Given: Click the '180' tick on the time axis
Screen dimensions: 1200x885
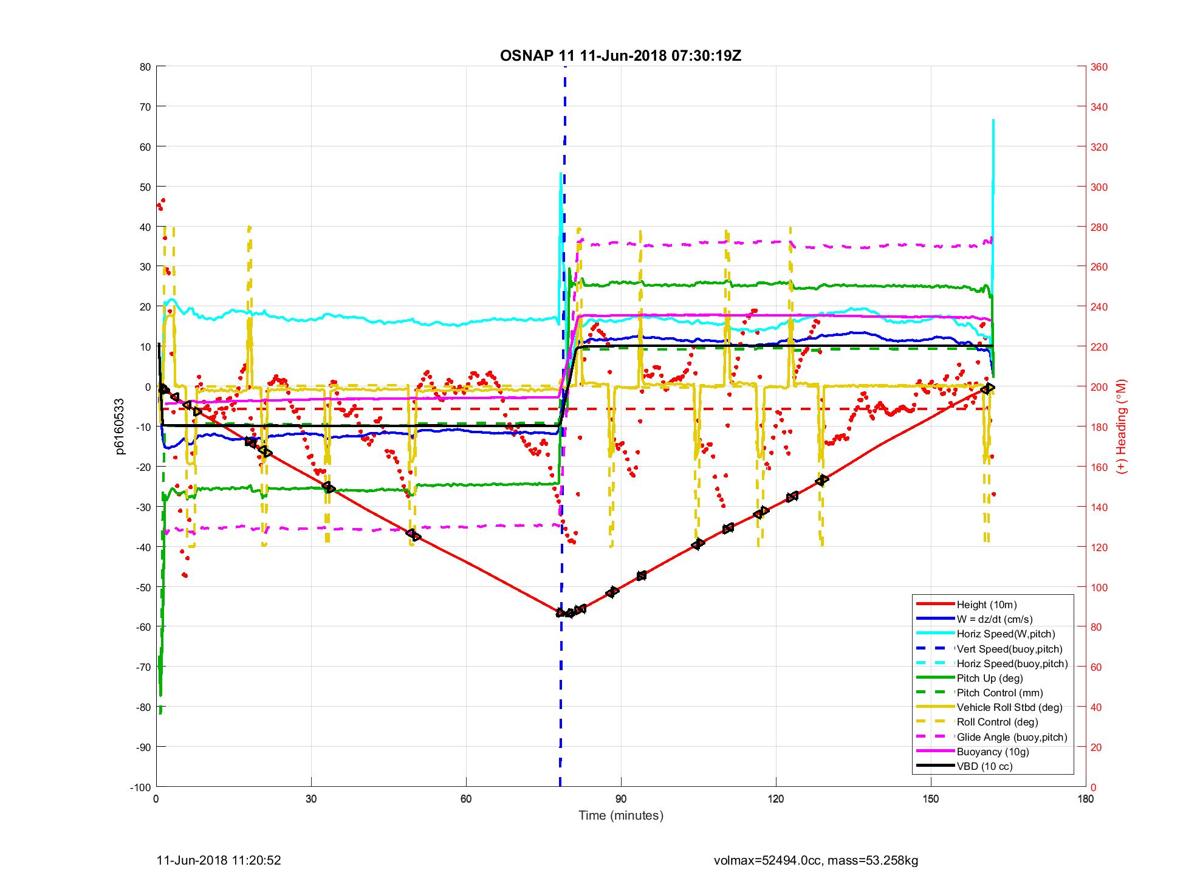Looking at the screenshot, I should pyautogui.click(x=1086, y=800).
